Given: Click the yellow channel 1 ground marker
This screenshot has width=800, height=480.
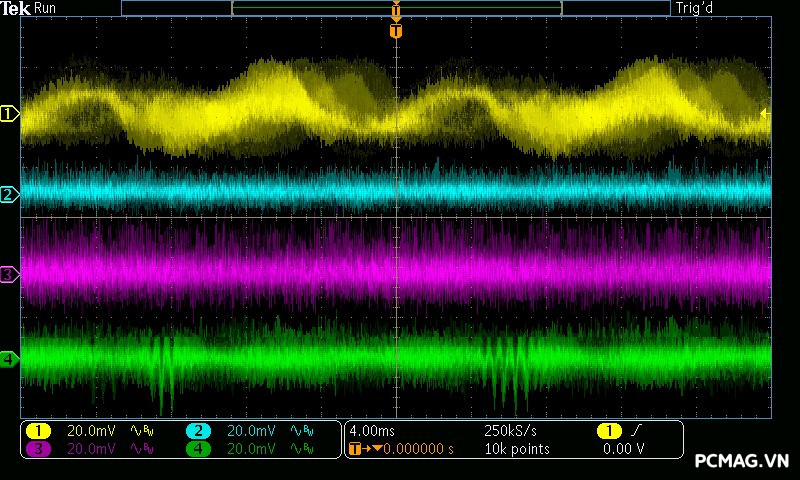Looking at the screenshot, I should pos(9,115).
